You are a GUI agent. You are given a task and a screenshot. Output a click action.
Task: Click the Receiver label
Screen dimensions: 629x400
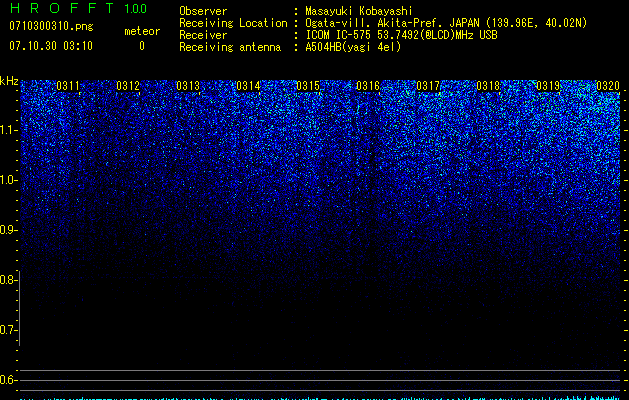click(203, 35)
